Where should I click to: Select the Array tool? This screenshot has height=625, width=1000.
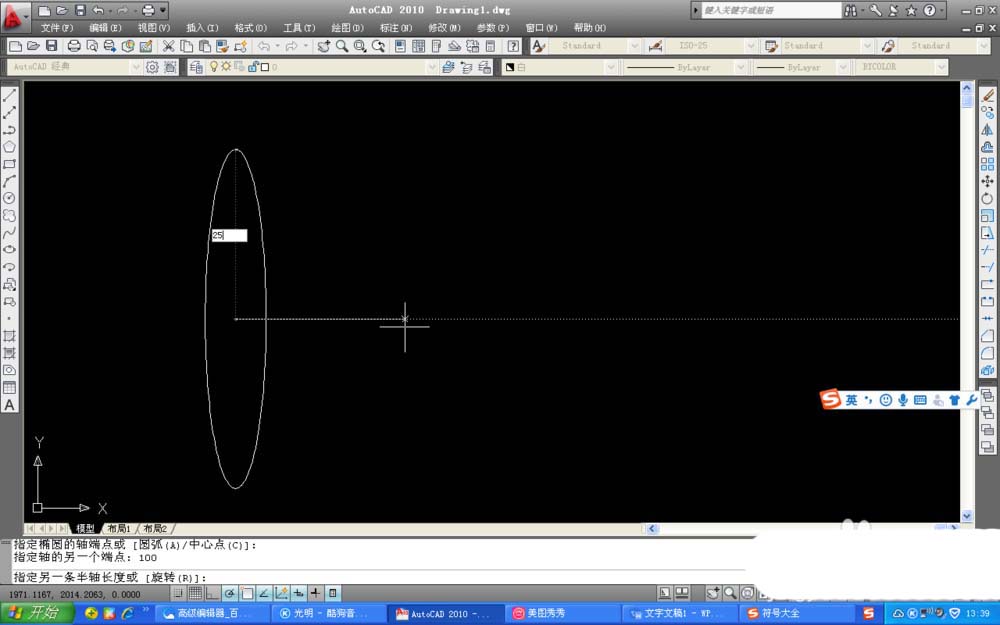987,165
